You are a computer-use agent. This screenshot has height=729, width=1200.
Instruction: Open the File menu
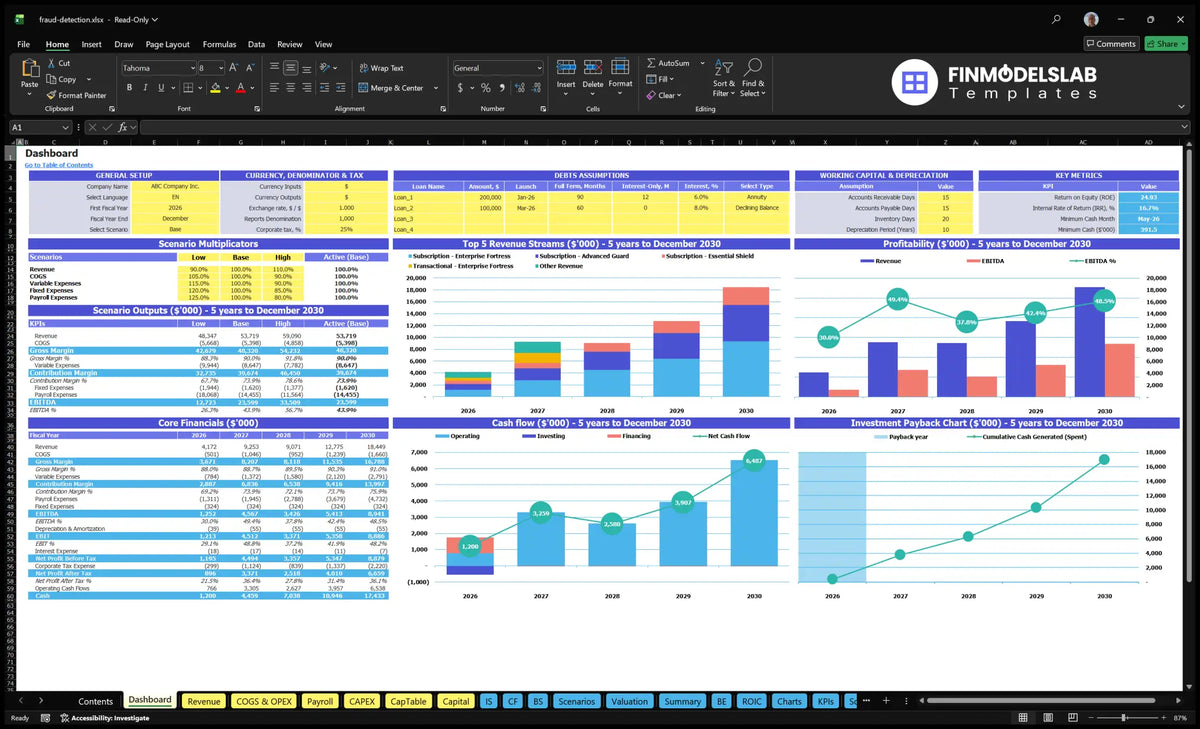click(23, 44)
